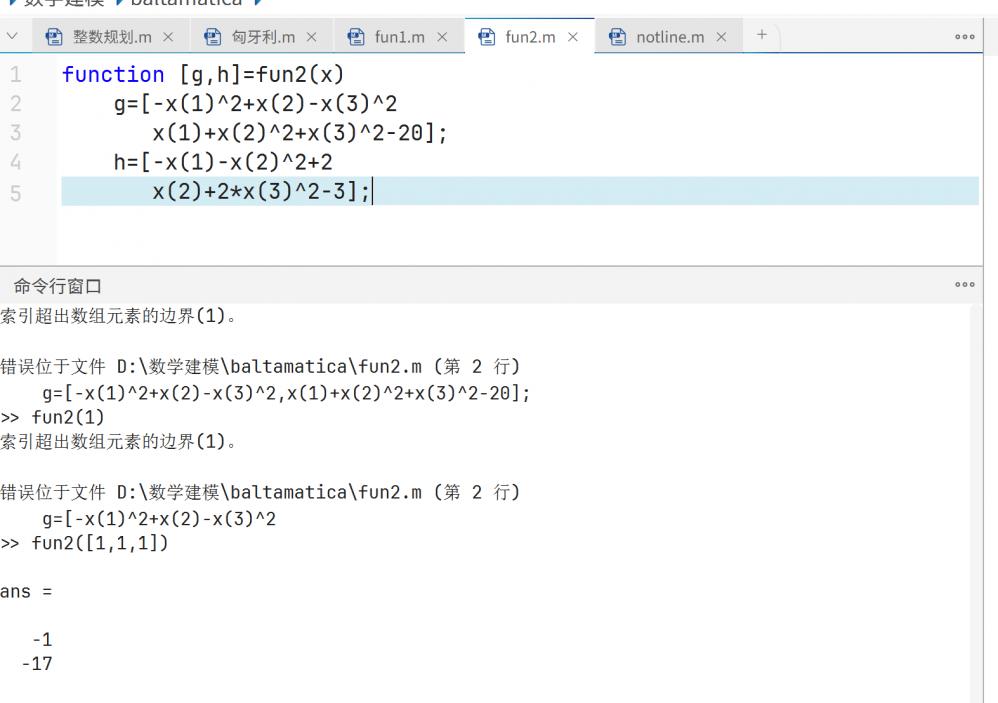
Task: Close the notline.m tab
Action: point(721,37)
